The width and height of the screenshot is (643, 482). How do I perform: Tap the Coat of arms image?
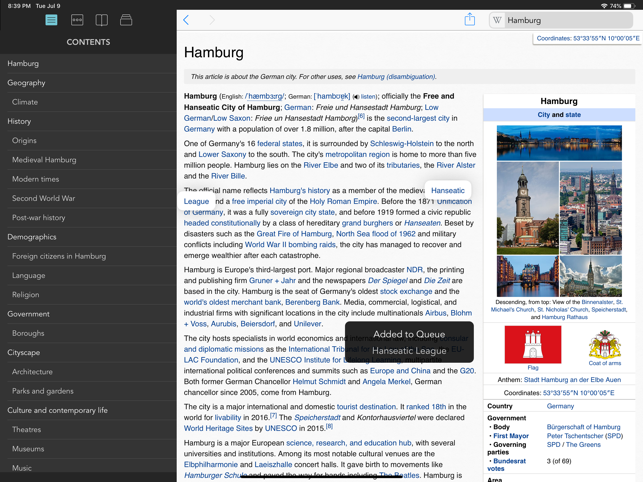pyautogui.click(x=604, y=344)
